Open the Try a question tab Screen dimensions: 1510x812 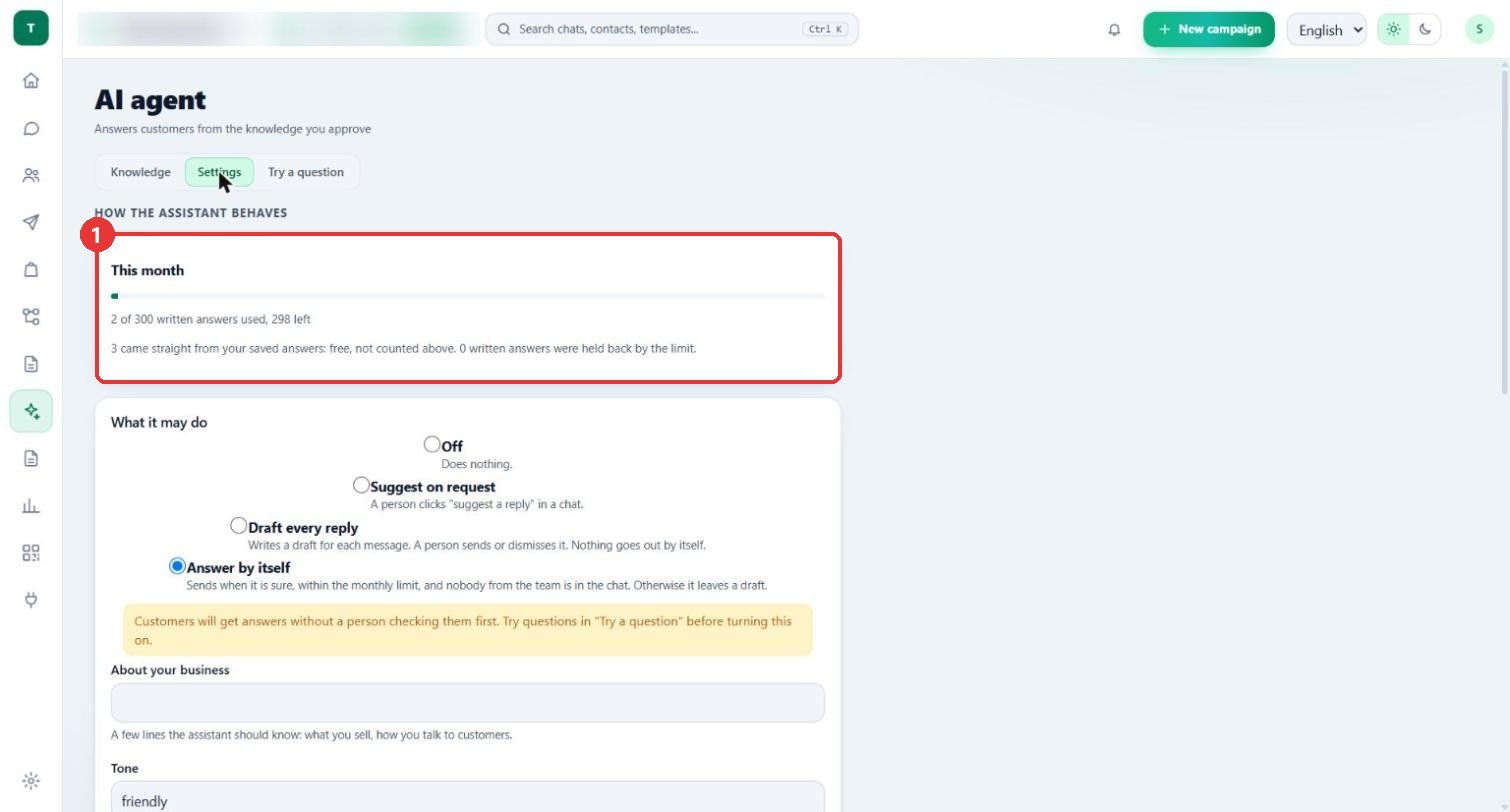(306, 172)
